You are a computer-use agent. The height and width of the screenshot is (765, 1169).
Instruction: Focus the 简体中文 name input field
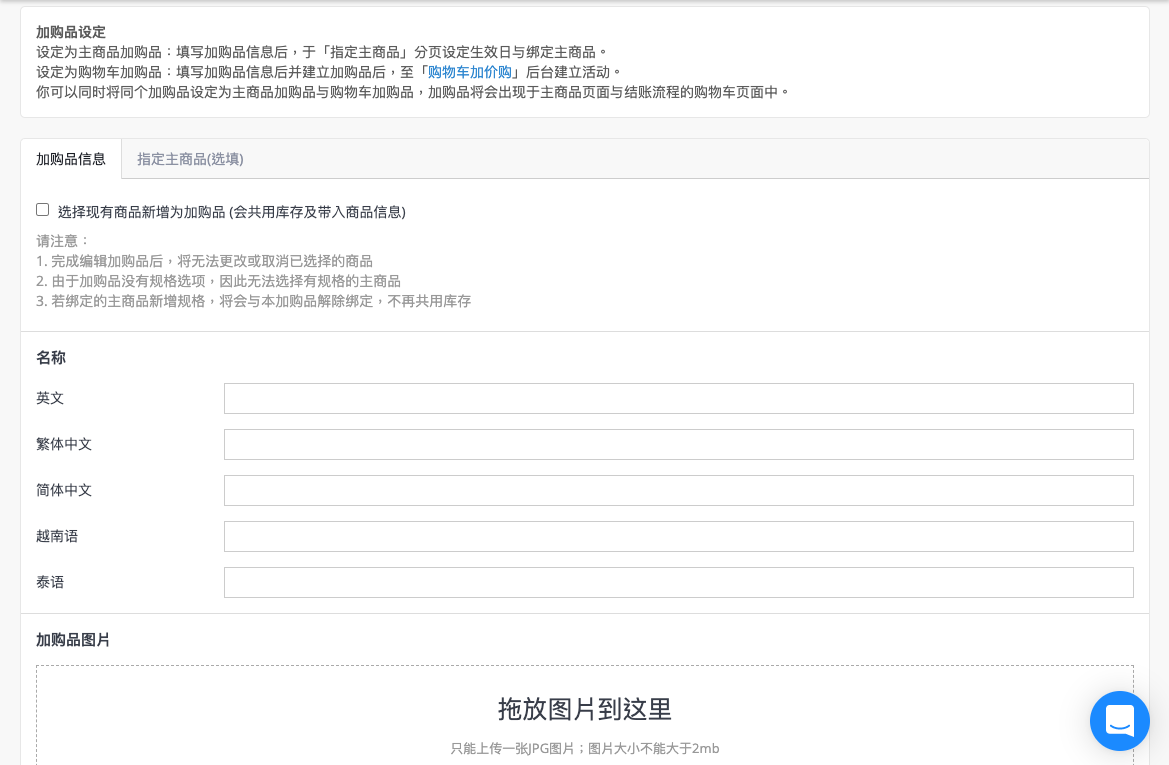678,491
